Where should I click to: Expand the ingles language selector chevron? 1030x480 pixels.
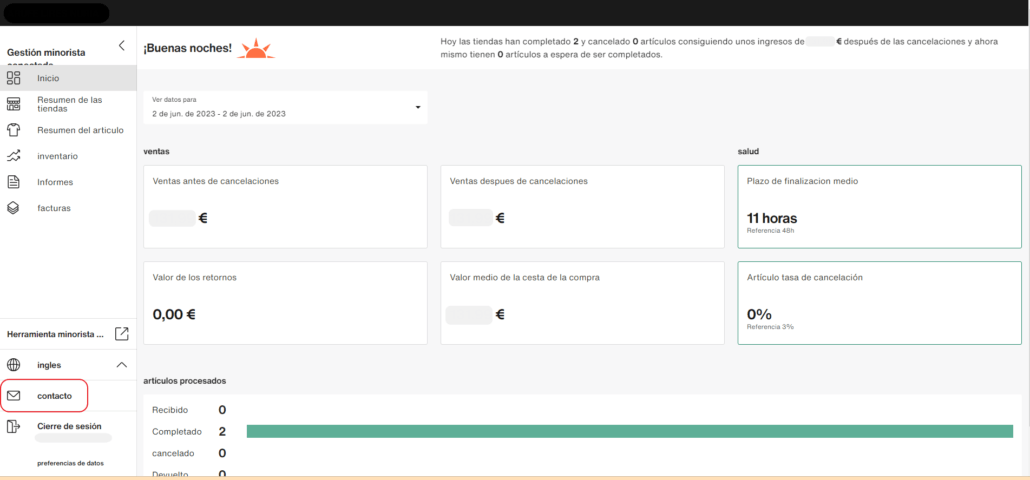point(121,365)
